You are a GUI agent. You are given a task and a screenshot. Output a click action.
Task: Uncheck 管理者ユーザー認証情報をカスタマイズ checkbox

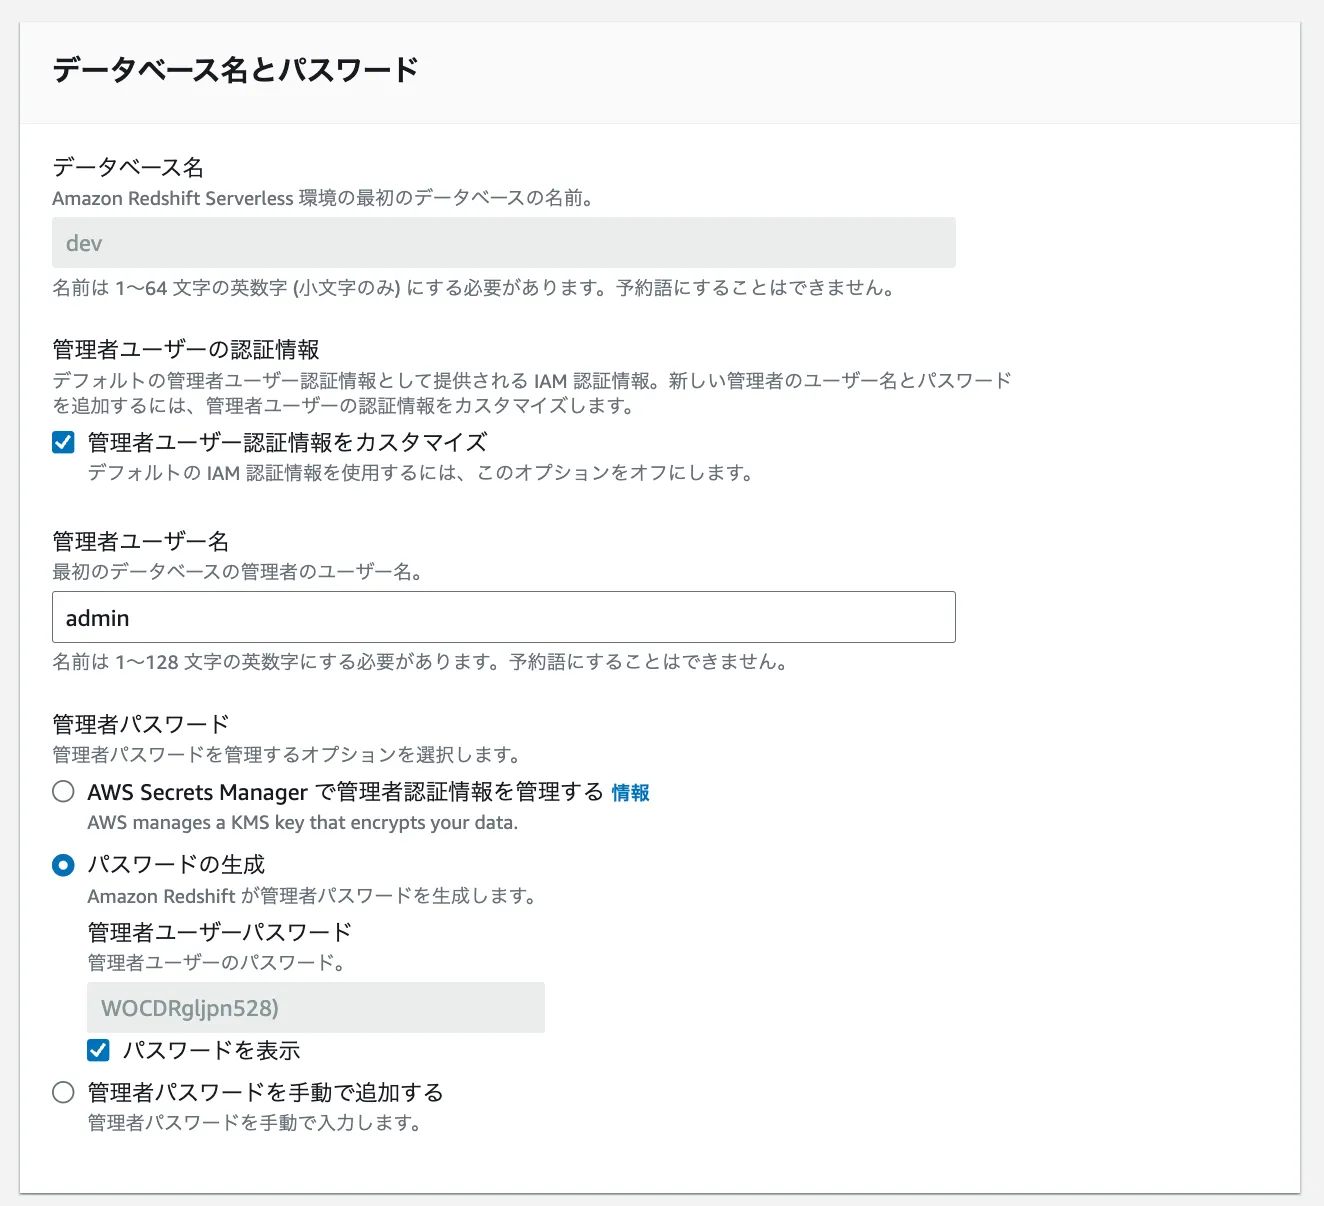[x=63, y=442]
